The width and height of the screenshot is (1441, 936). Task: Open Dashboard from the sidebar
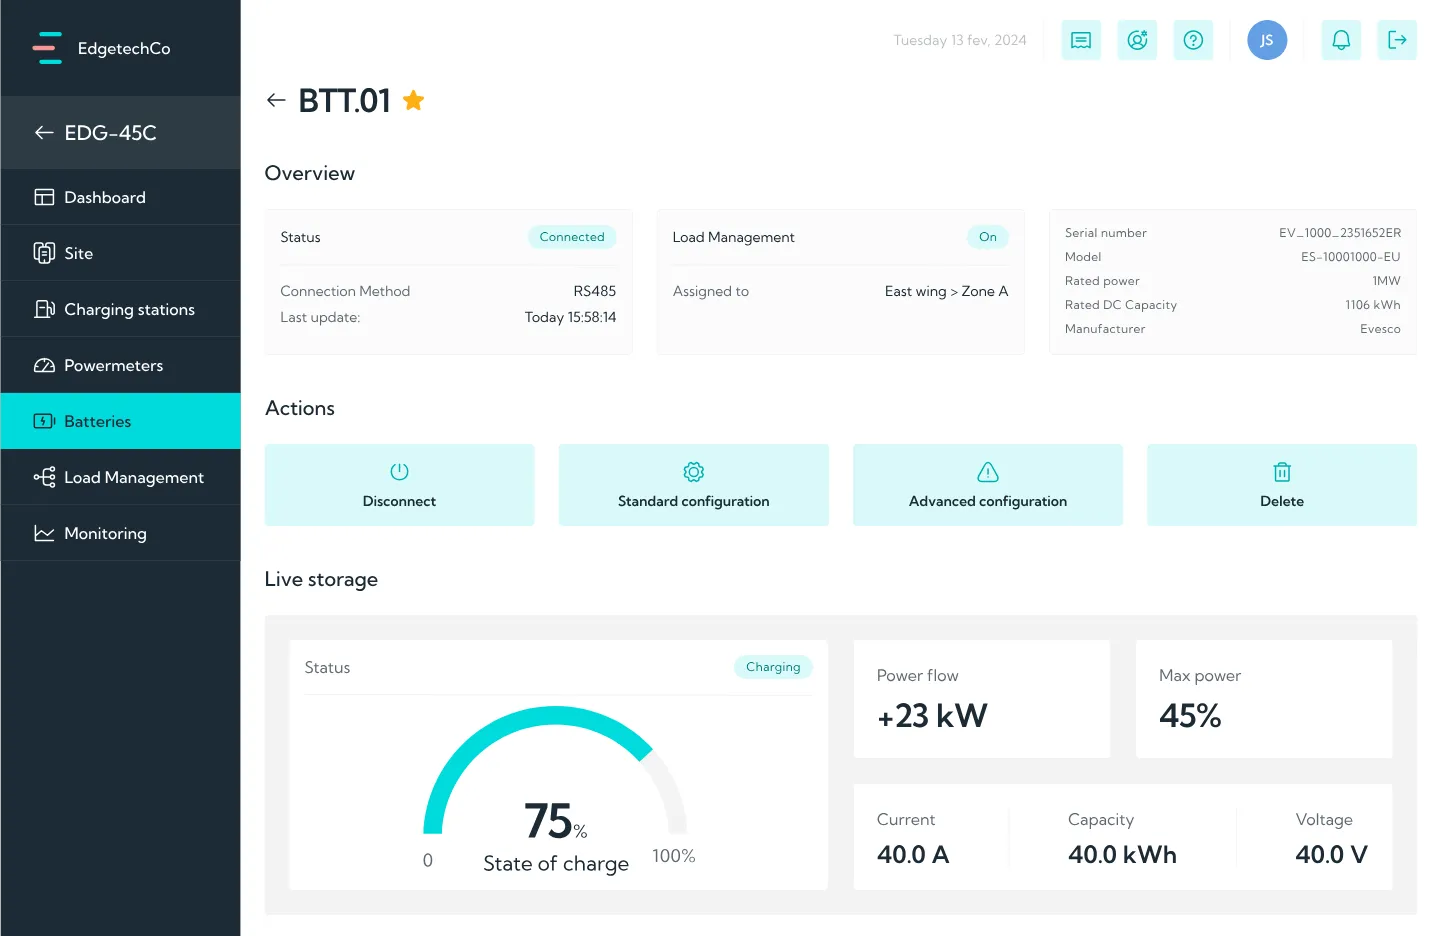120,197
